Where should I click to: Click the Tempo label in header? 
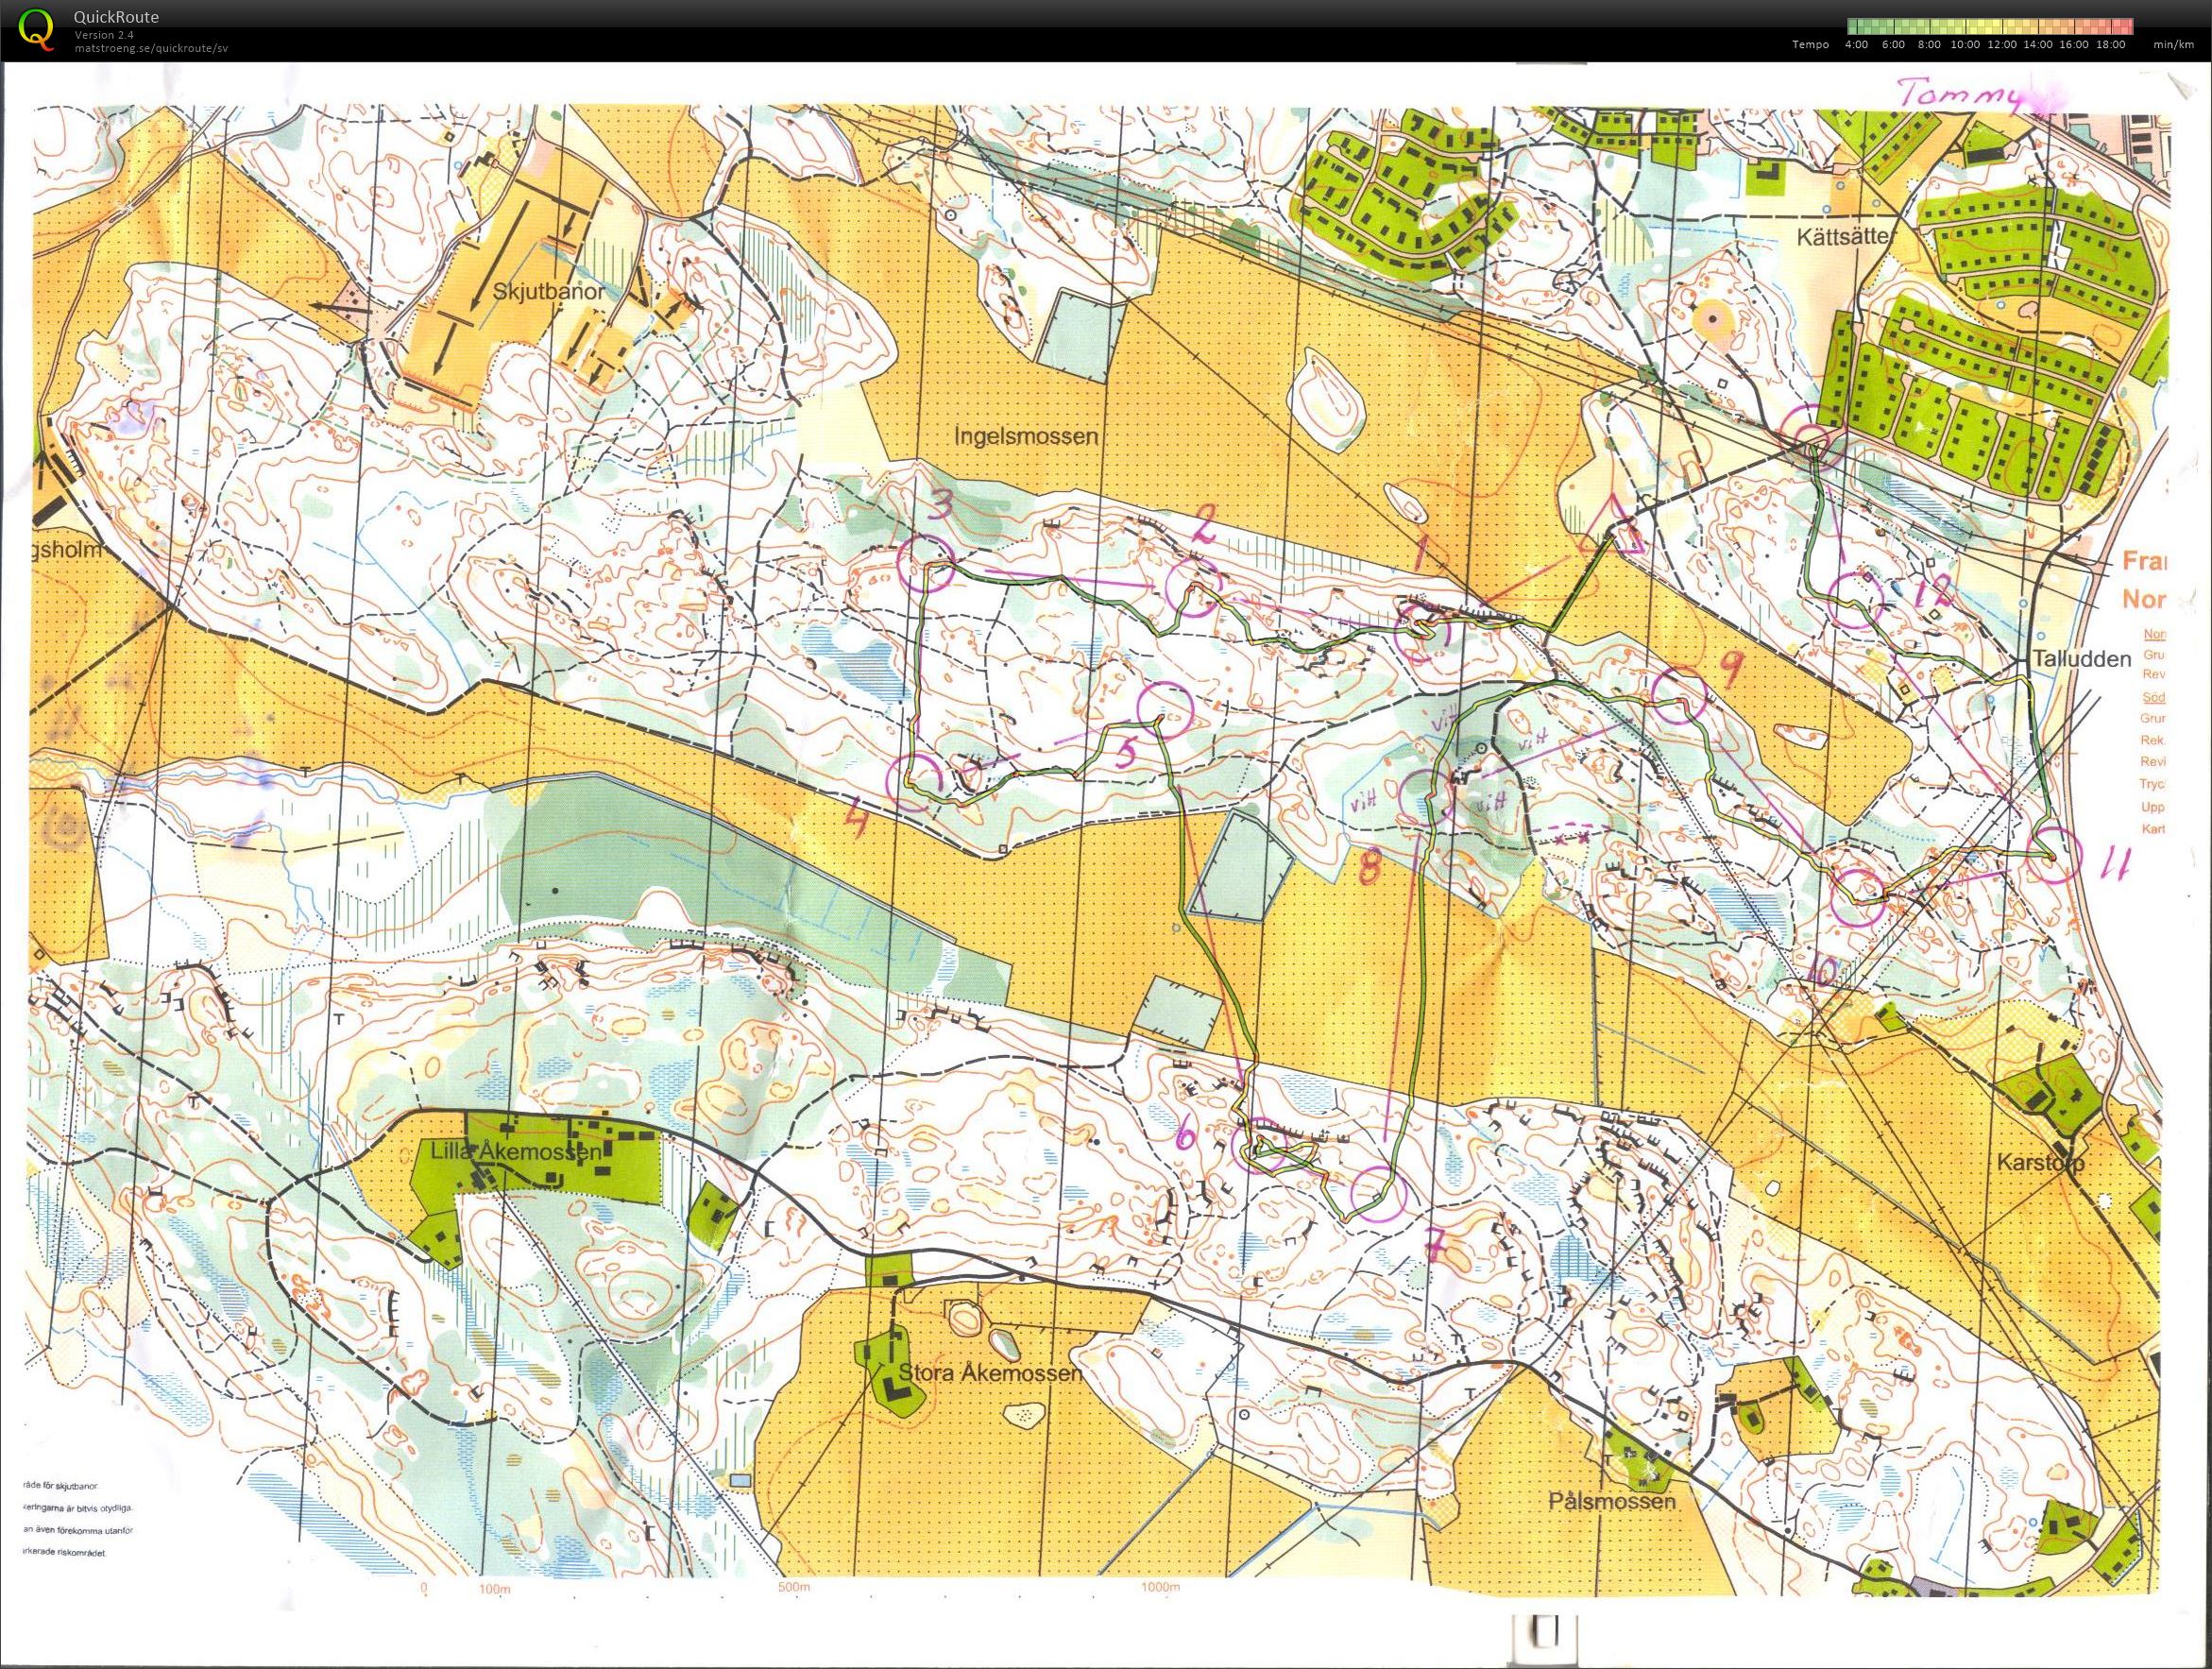point(1810,44)
